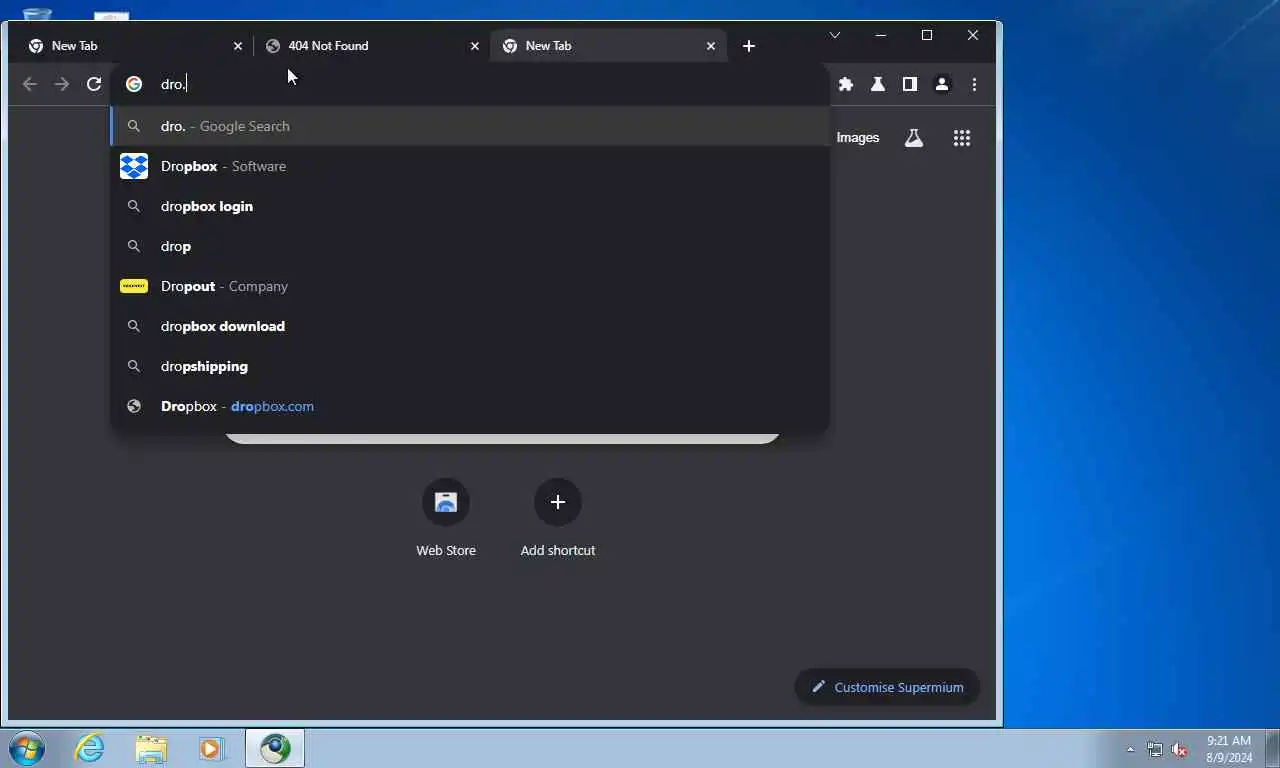Reload the page with the refresh icon
Image resolution: width=1280 pixels, height=768 pixels.
(94, 84)
